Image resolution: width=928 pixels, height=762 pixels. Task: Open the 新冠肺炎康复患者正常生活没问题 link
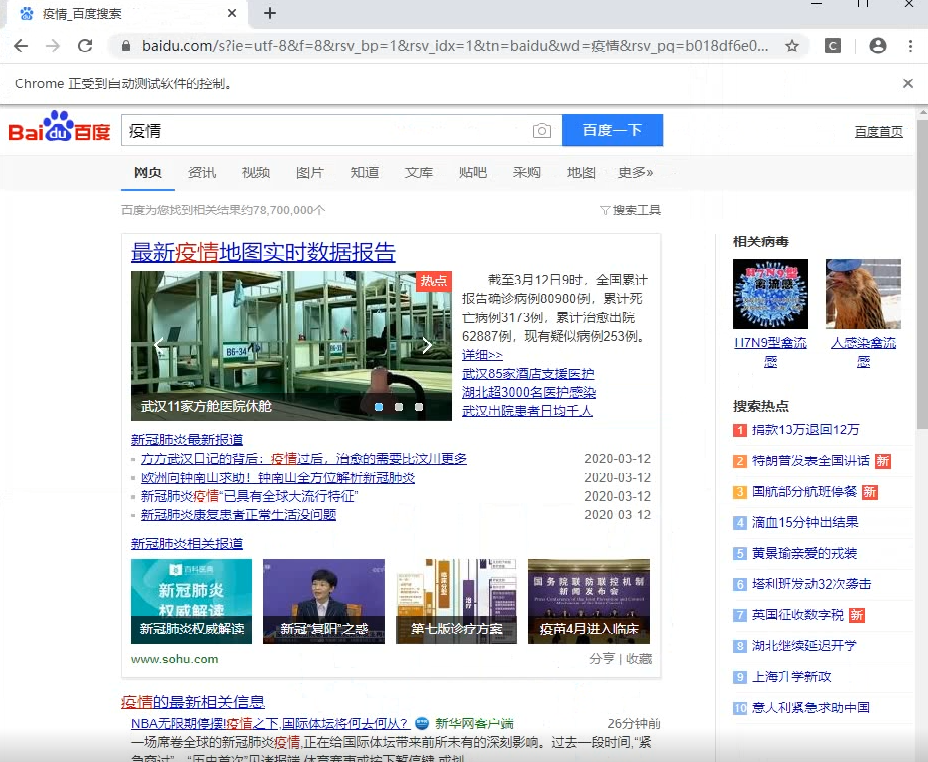(239, 515)
